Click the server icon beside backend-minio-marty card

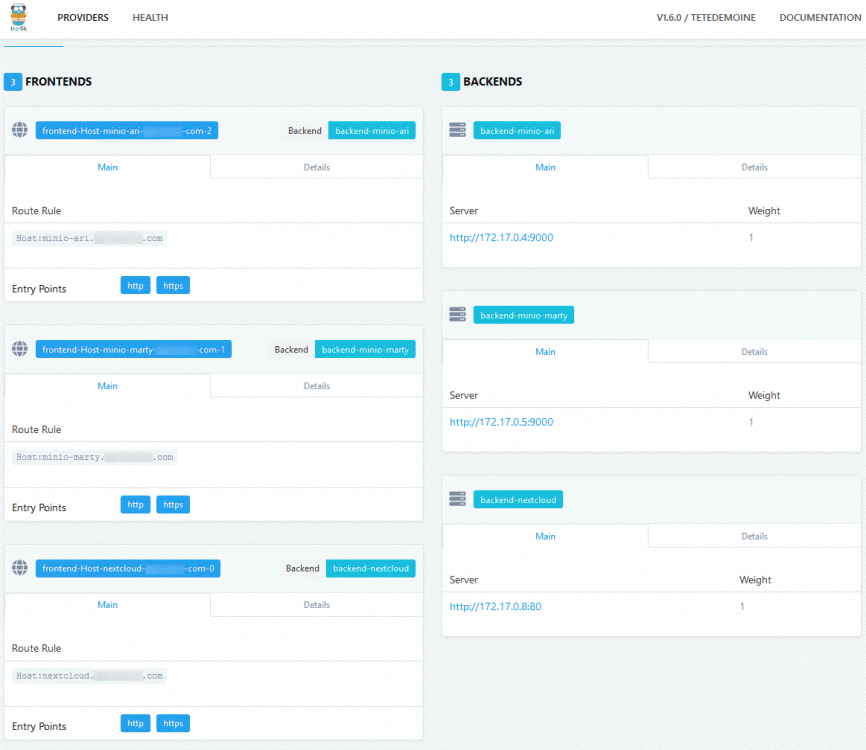click(457, 314)
